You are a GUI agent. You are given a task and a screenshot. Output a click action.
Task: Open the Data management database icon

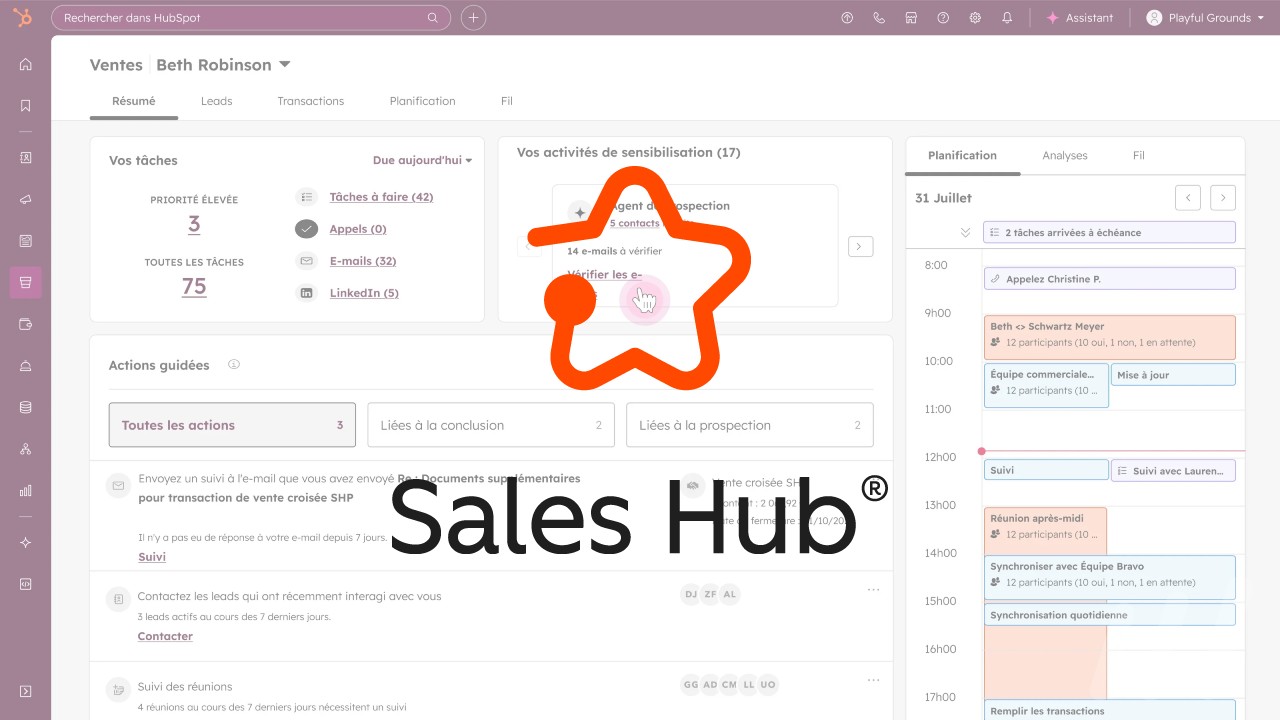[x=25, y=407]
